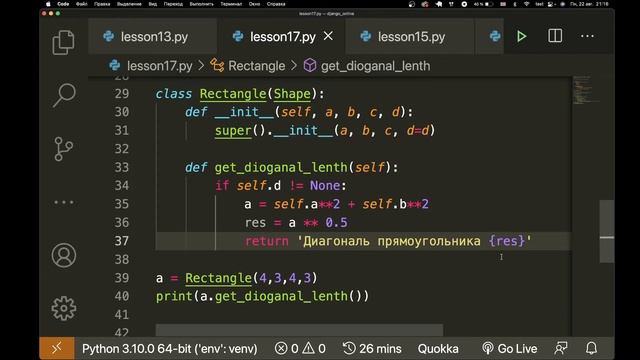
Task: Click 'print' on line 40
Action: pyautogui.click(x=174, y=296)
